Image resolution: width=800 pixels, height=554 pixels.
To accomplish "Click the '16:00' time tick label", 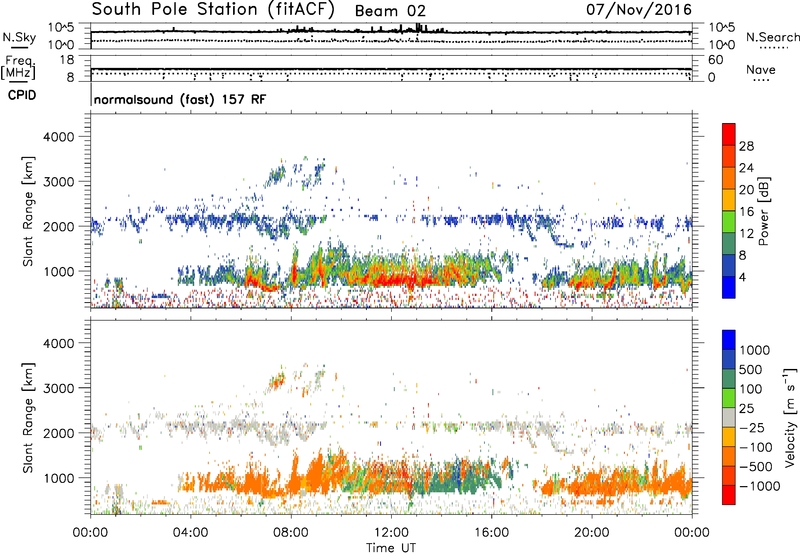I will (x=491, y=533).
